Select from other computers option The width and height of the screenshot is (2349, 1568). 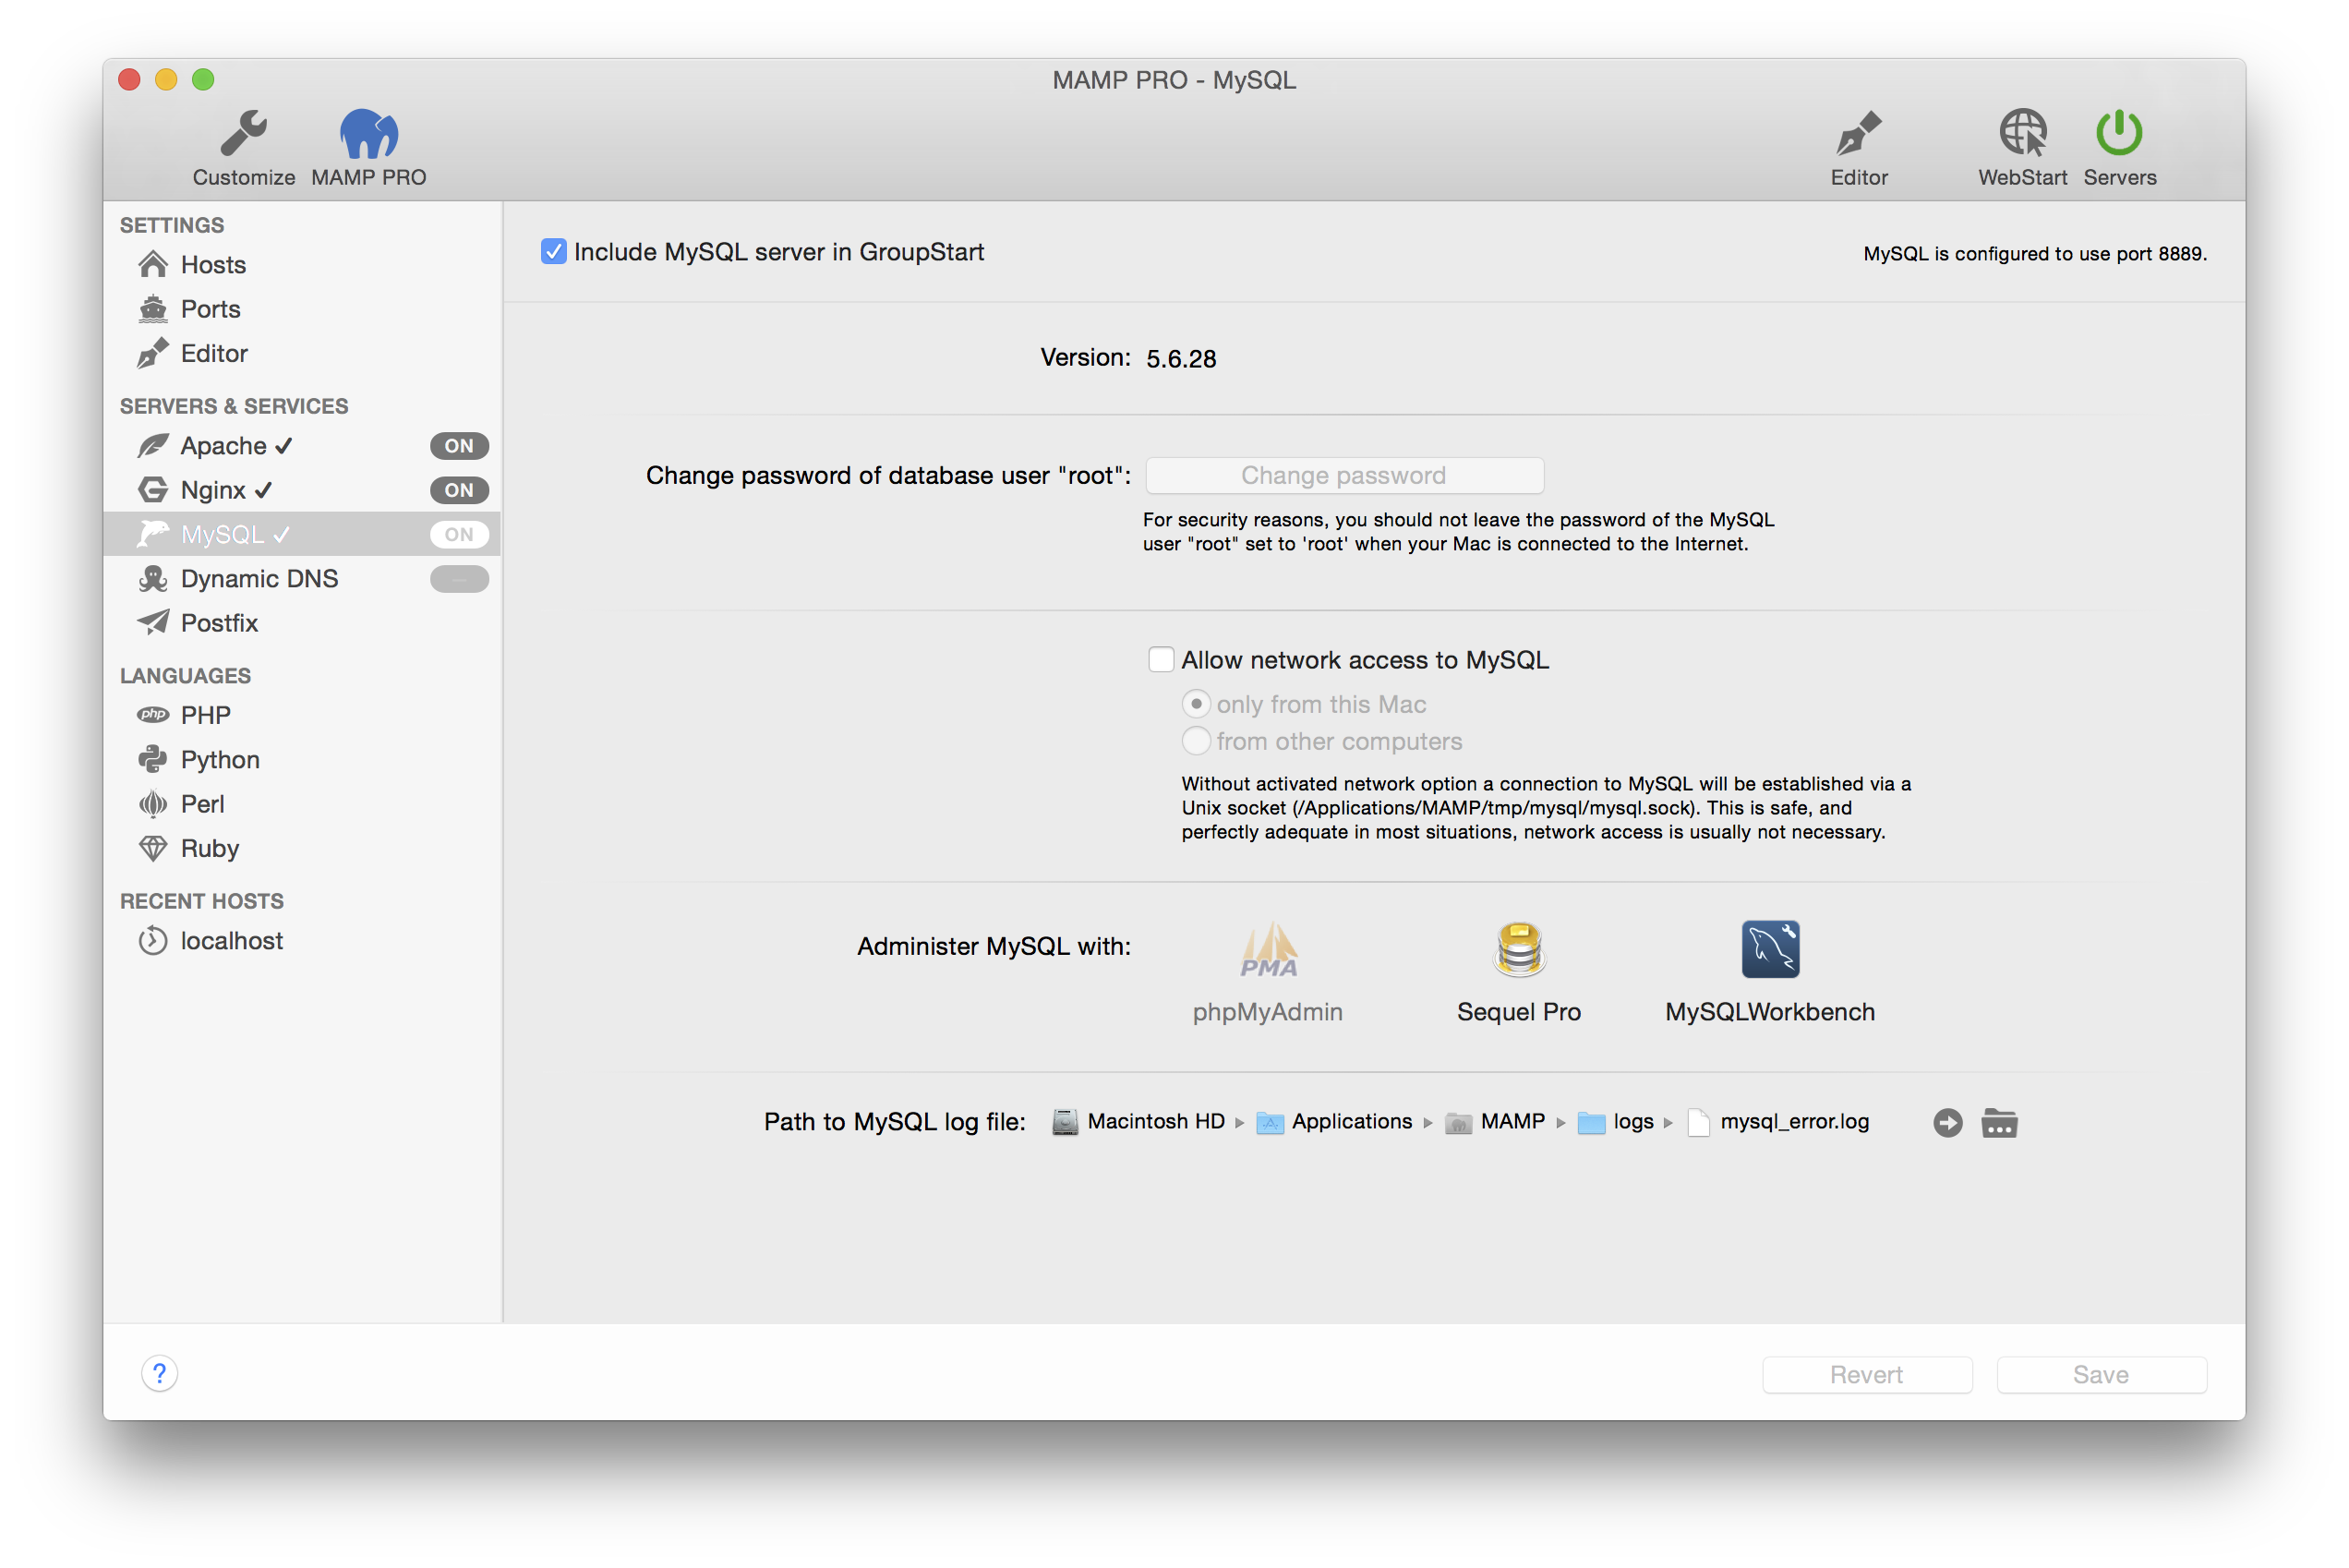pyautogui.click(x=1196, y=741)
